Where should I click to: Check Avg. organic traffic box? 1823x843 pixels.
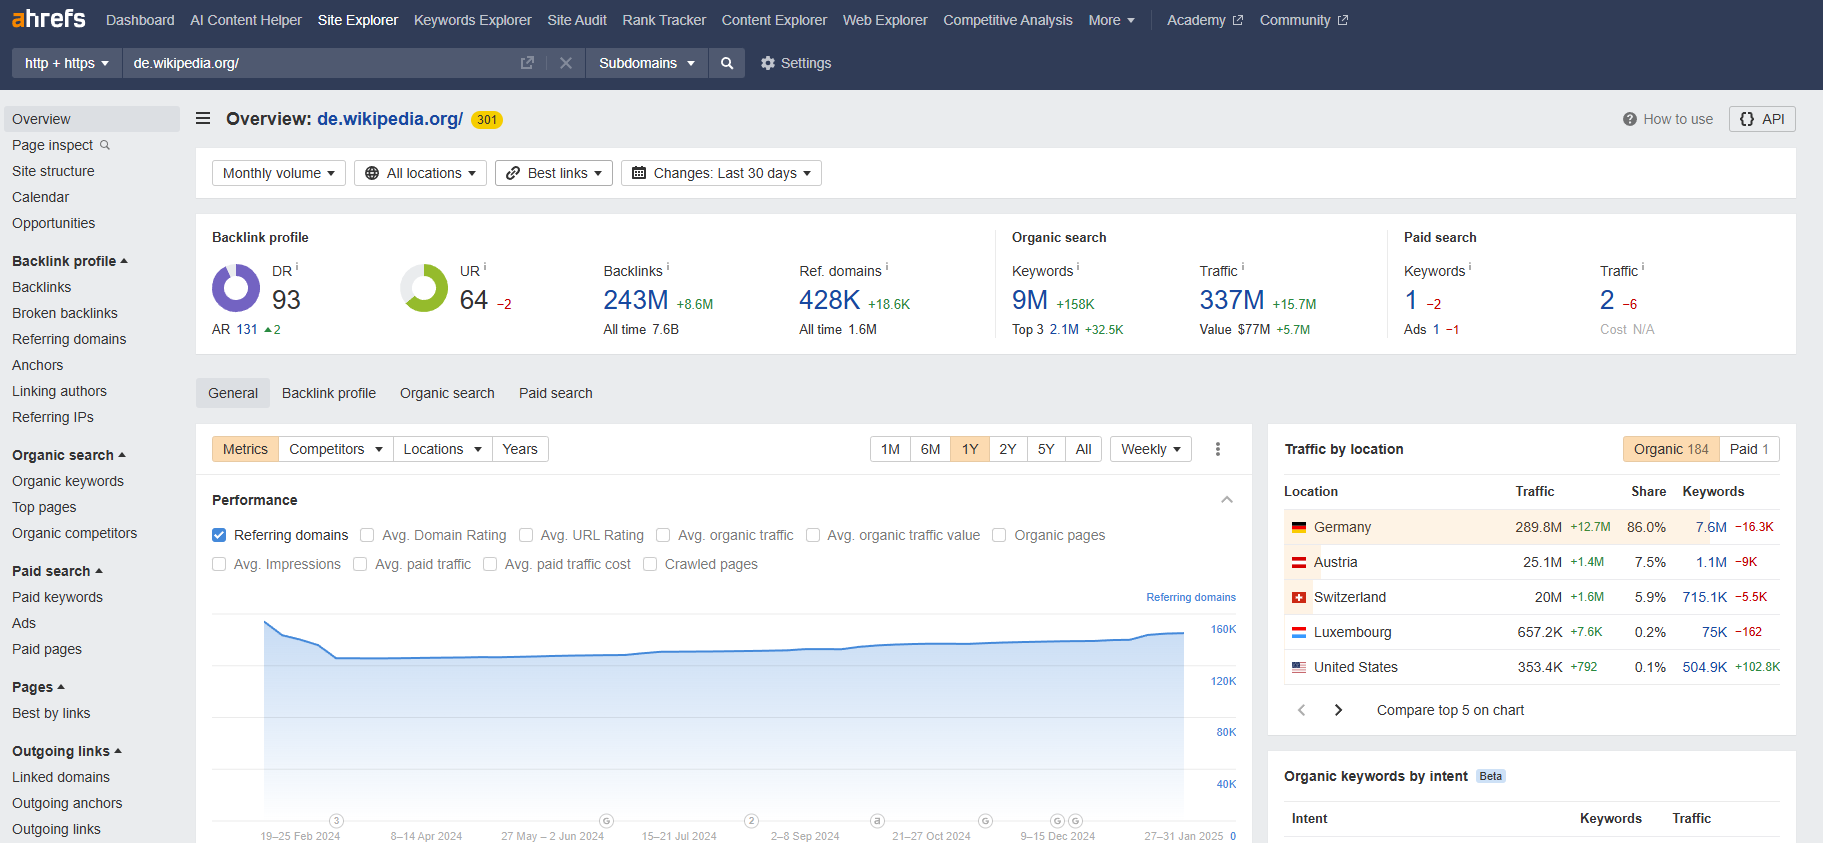[663, 535]
